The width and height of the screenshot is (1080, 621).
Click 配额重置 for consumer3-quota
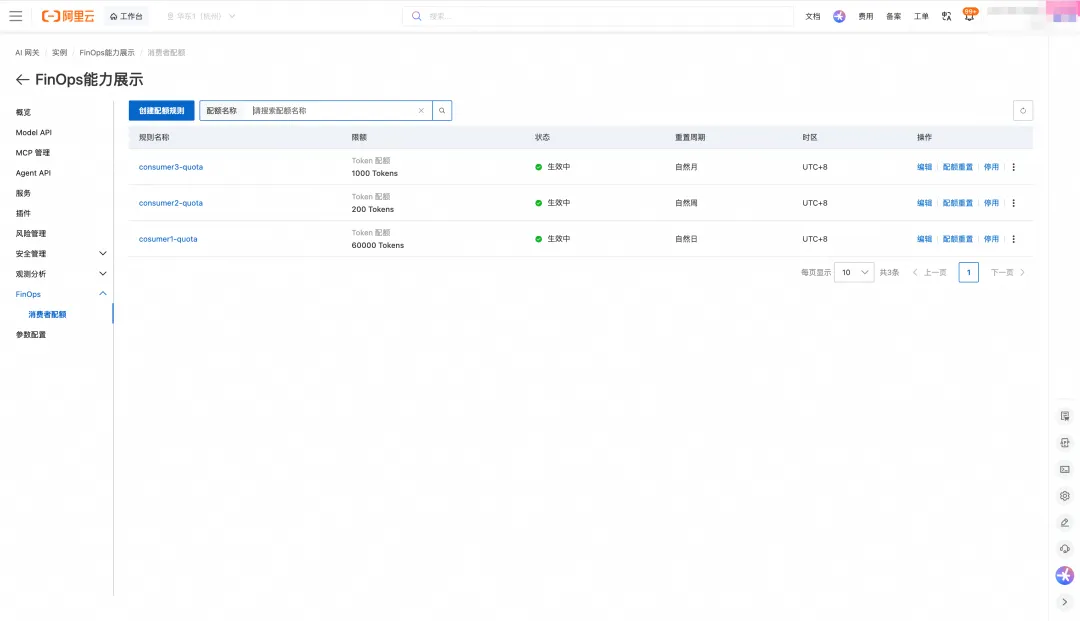coord(958,167)
